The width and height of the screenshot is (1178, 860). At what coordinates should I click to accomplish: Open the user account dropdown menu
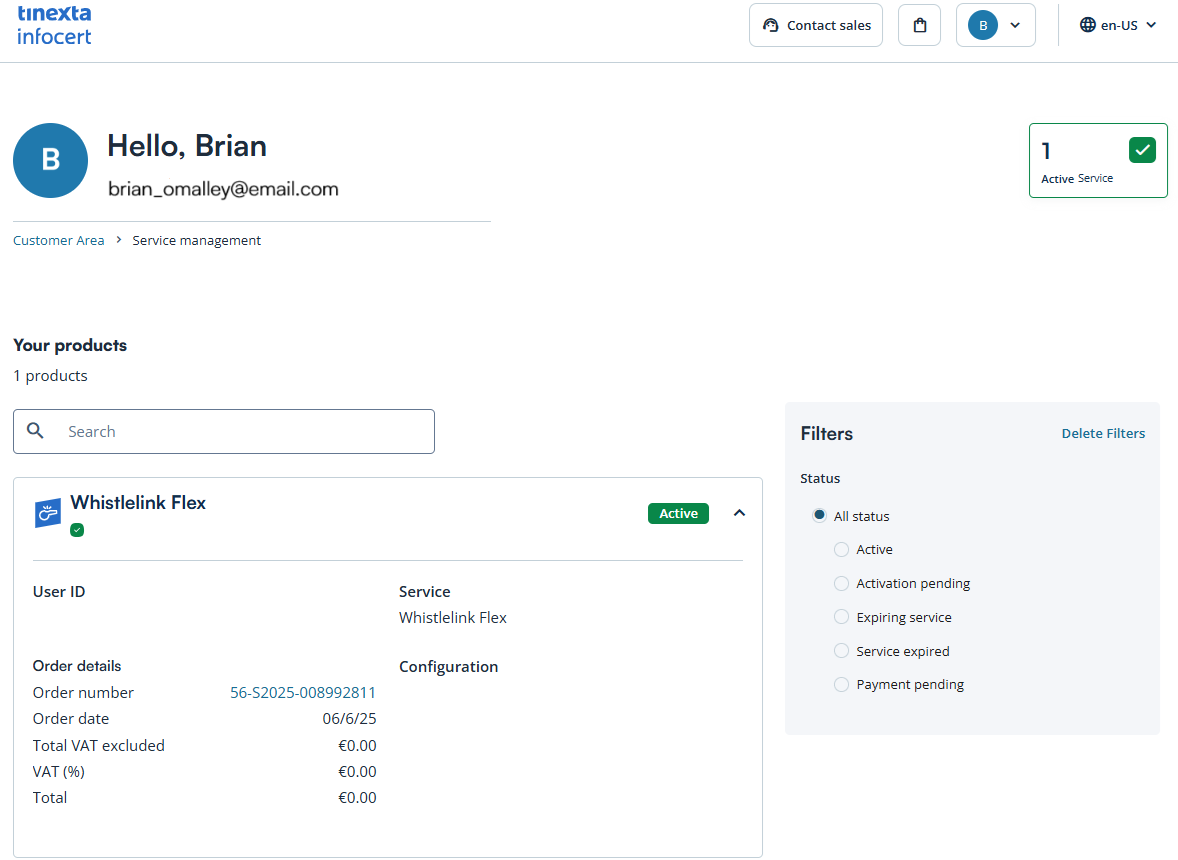coord(995,25)
